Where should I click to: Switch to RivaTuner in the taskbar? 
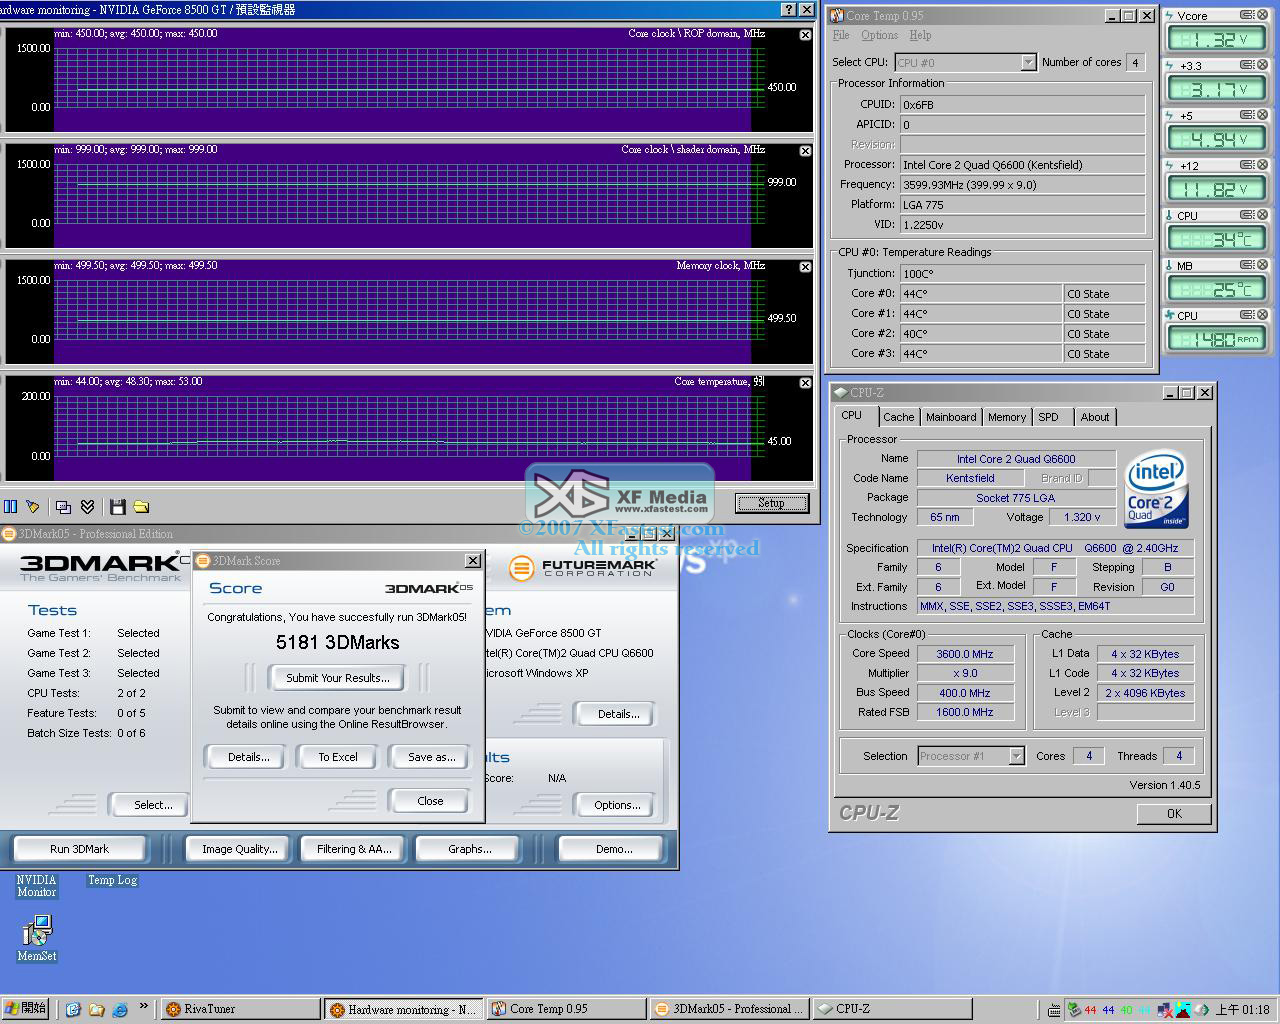pyautogui.click(x=238, y=1009)
